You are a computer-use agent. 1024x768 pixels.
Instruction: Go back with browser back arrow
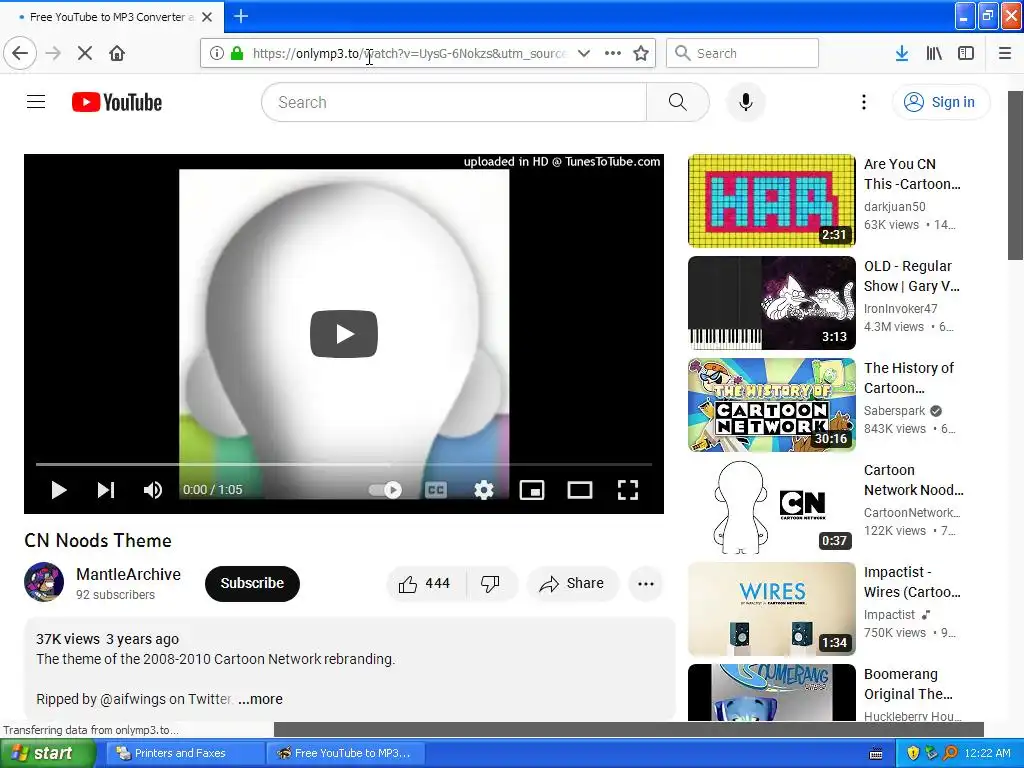pos(20,53)
